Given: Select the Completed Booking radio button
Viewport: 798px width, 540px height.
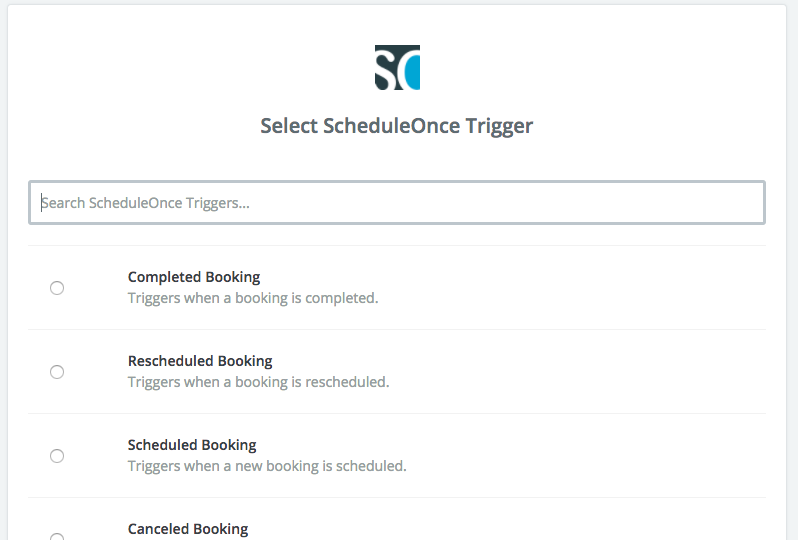Looking at the screenshot, I should click(57, 288).
